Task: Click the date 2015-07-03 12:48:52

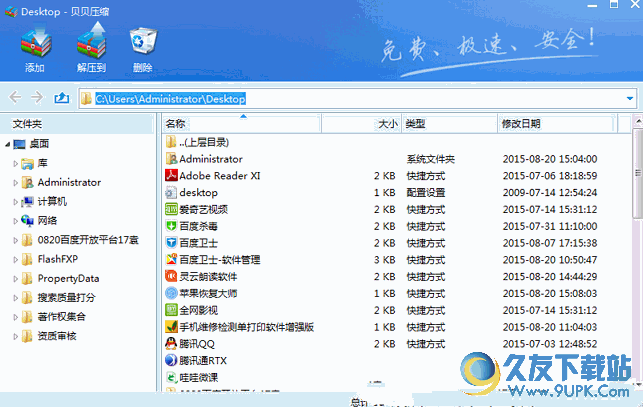Action: pos(550,344)
